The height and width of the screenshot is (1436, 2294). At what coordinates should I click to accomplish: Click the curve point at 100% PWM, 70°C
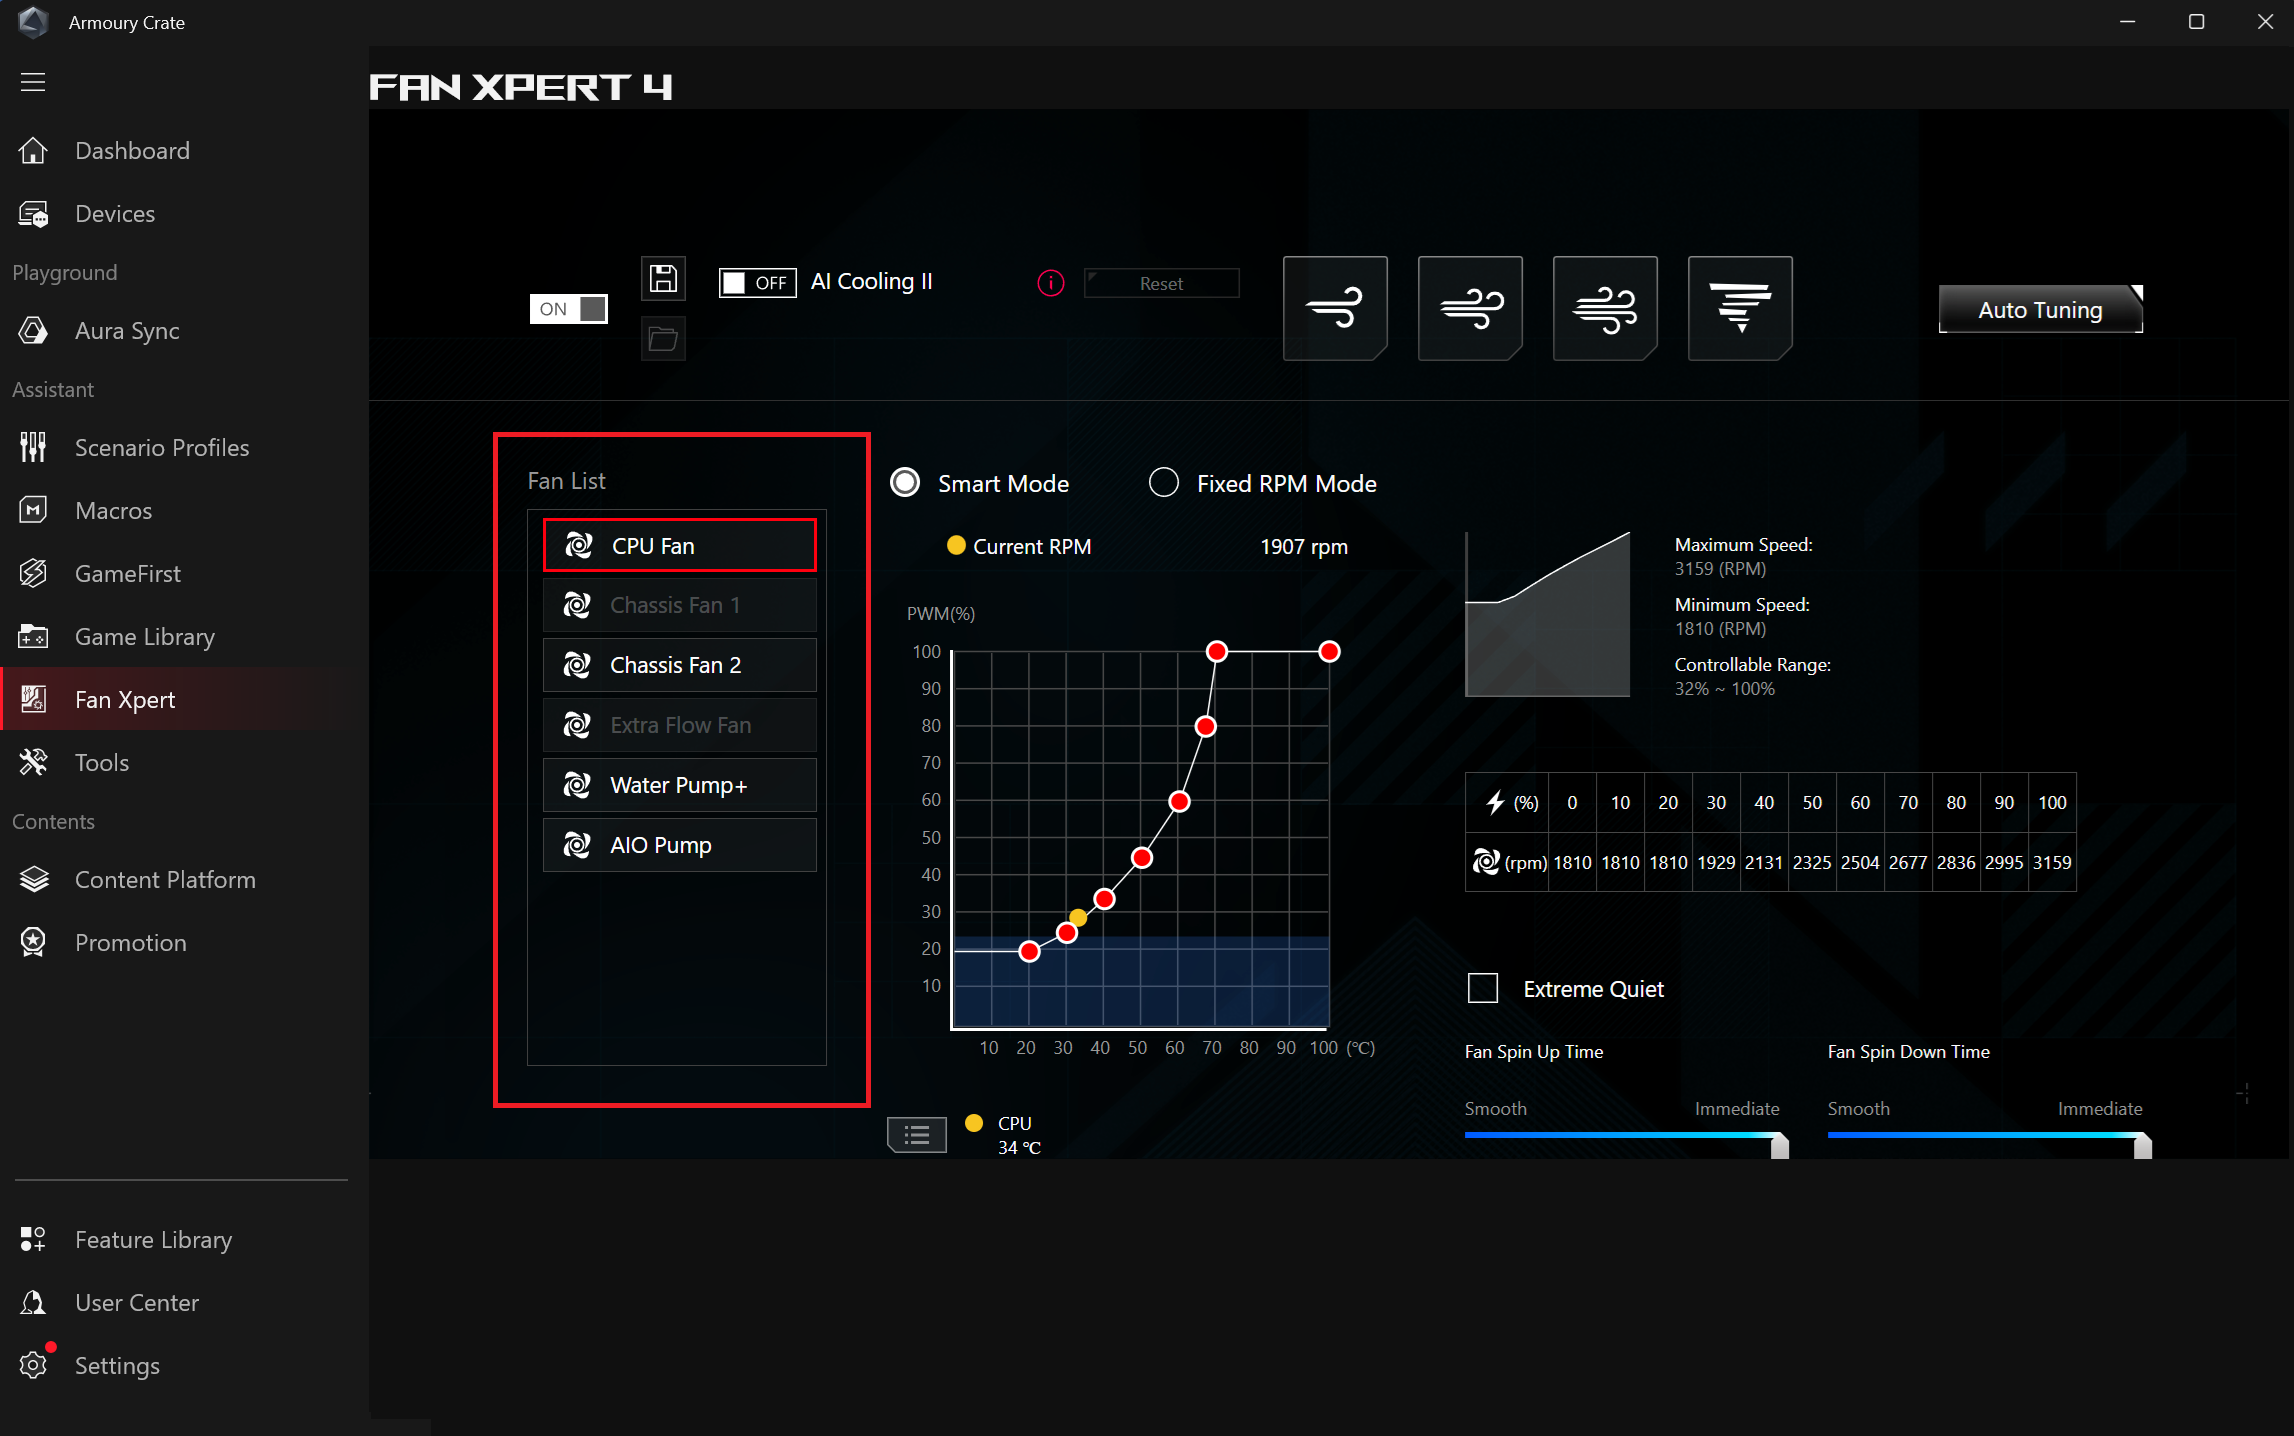[x=1217, y=652]
